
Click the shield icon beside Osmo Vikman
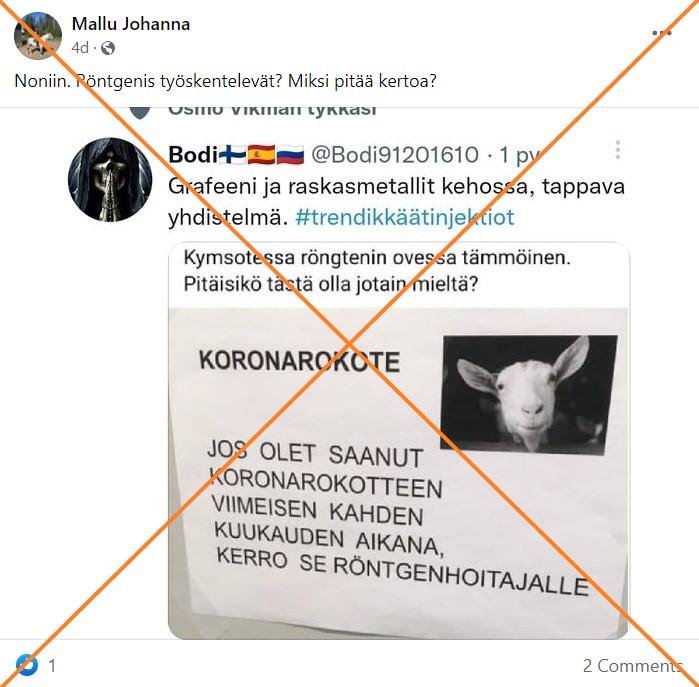pyautogui.click(x=140, y=111)
